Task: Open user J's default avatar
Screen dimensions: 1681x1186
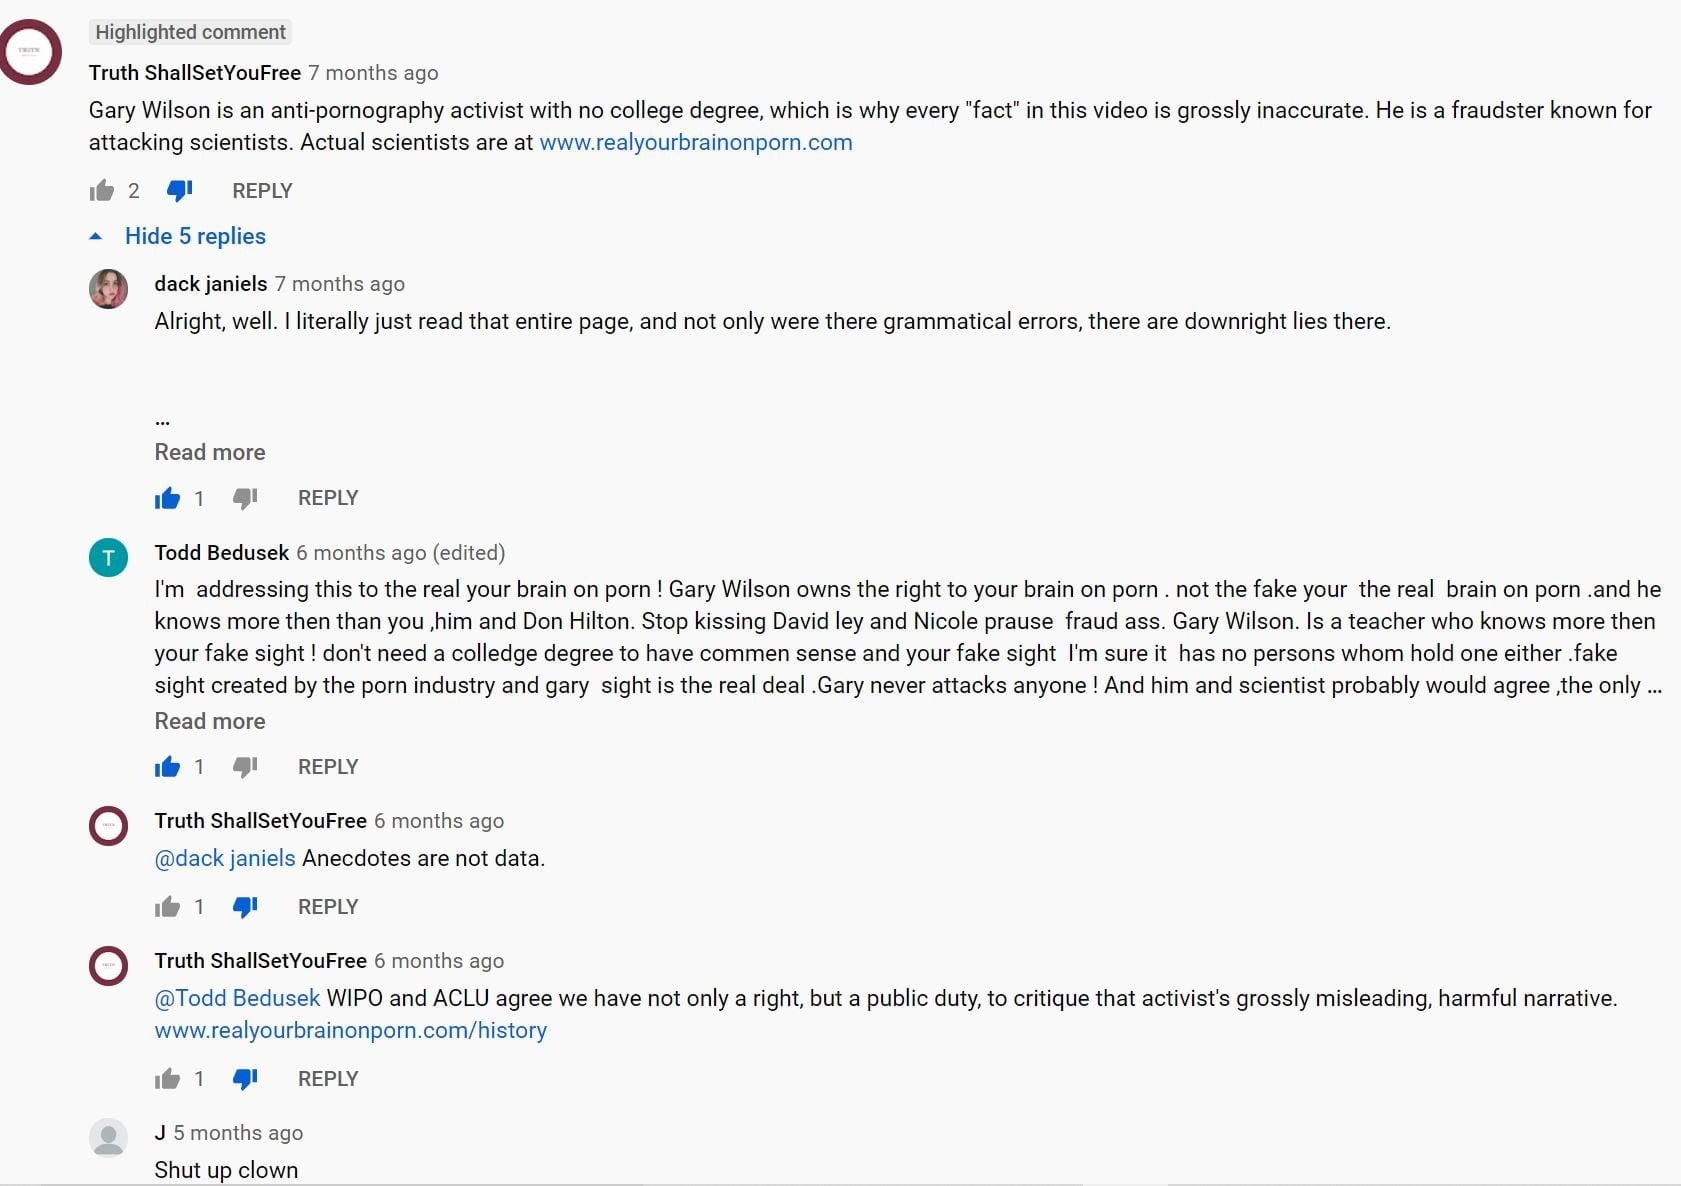Action: click(109, 1138)
